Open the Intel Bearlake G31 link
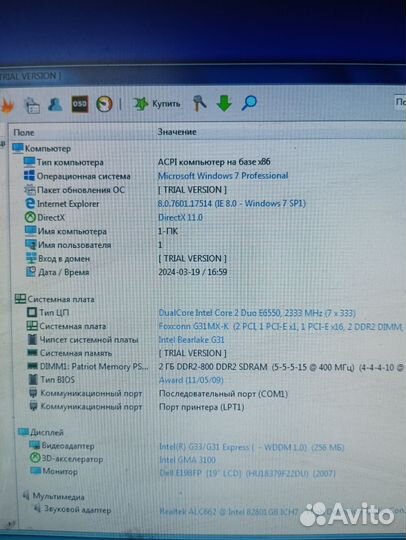The height and width of the screenshot is (540, 406). 191,340
